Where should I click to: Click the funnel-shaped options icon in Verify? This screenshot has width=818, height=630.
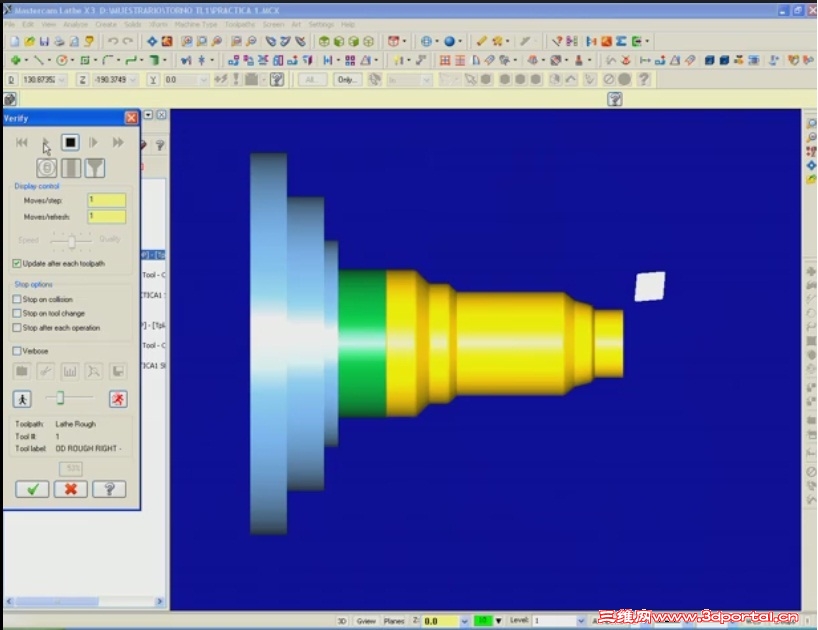(x=95, y=168)
